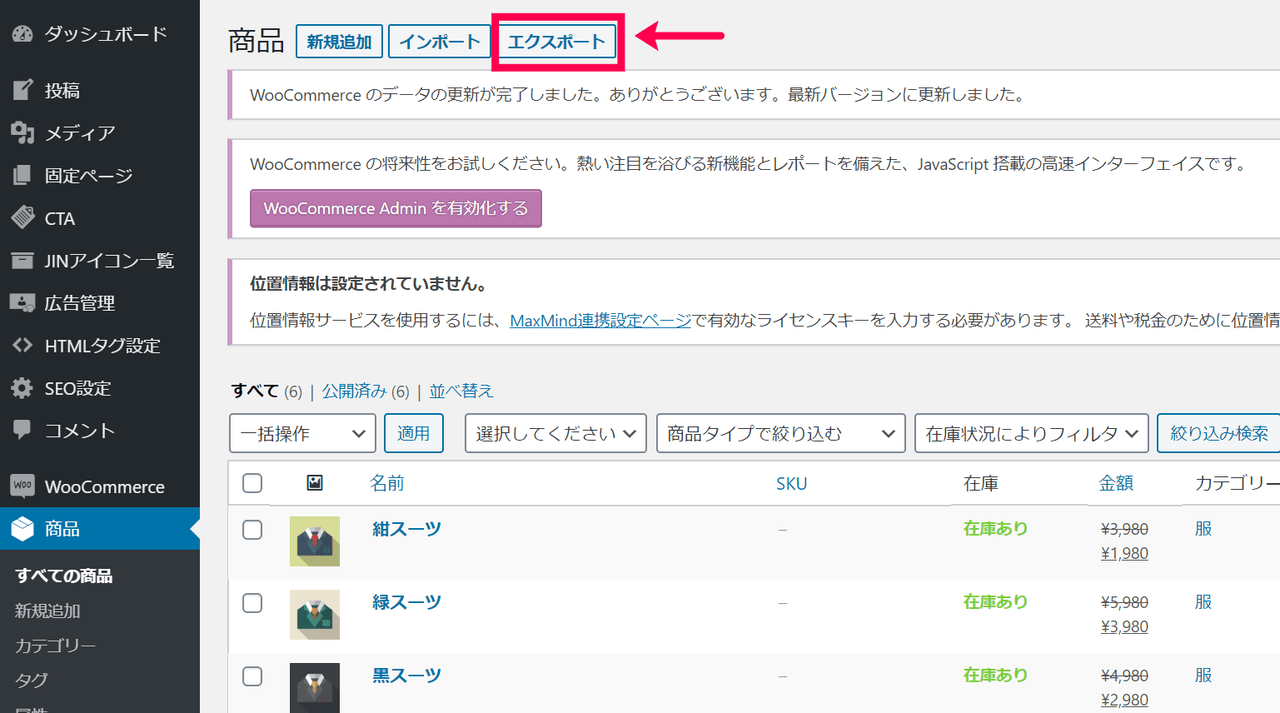Click the media icon beside メディア

pyautogui.click(x=23, y=133)
